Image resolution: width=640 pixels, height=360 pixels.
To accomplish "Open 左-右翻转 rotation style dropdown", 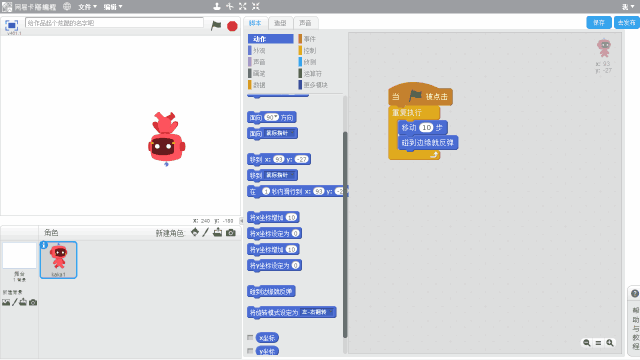I will [x=317, y=312].
